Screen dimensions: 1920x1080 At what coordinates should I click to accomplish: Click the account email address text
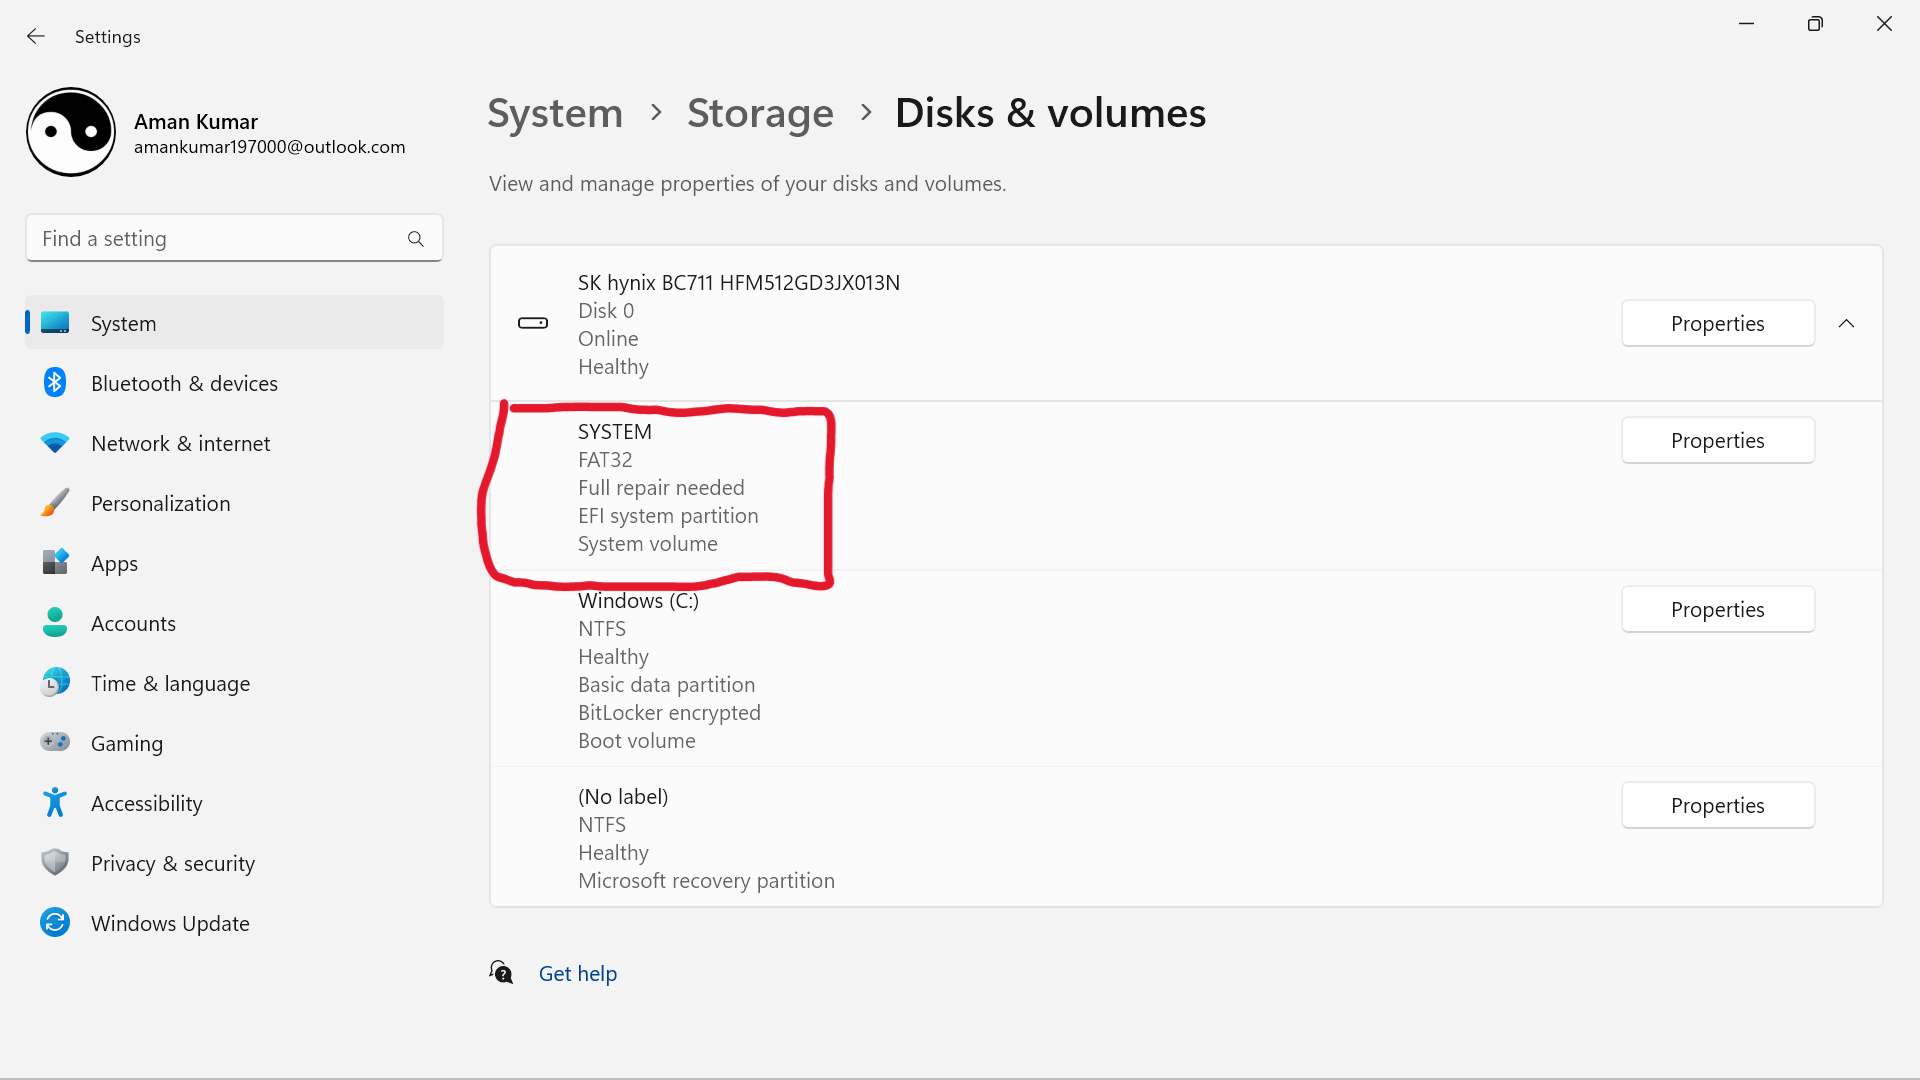click(270, 147)
